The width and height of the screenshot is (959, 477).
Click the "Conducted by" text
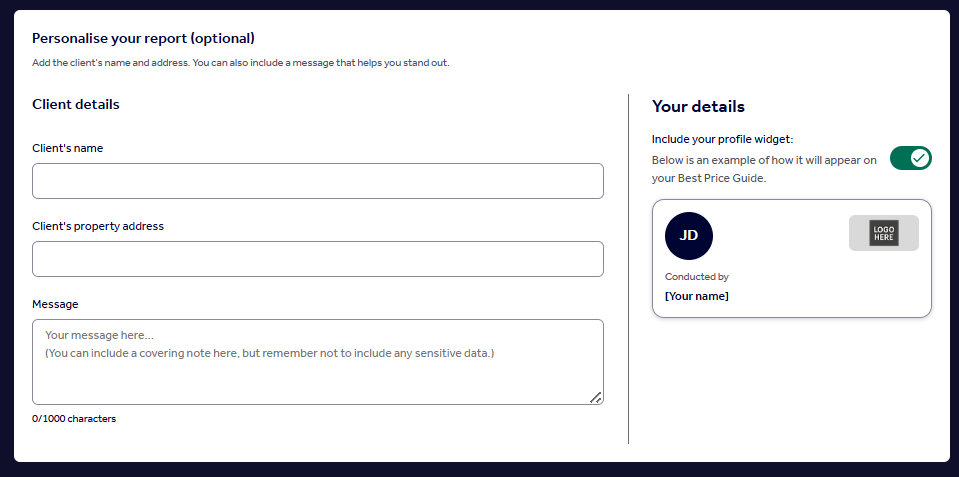[x=697, y=277]
